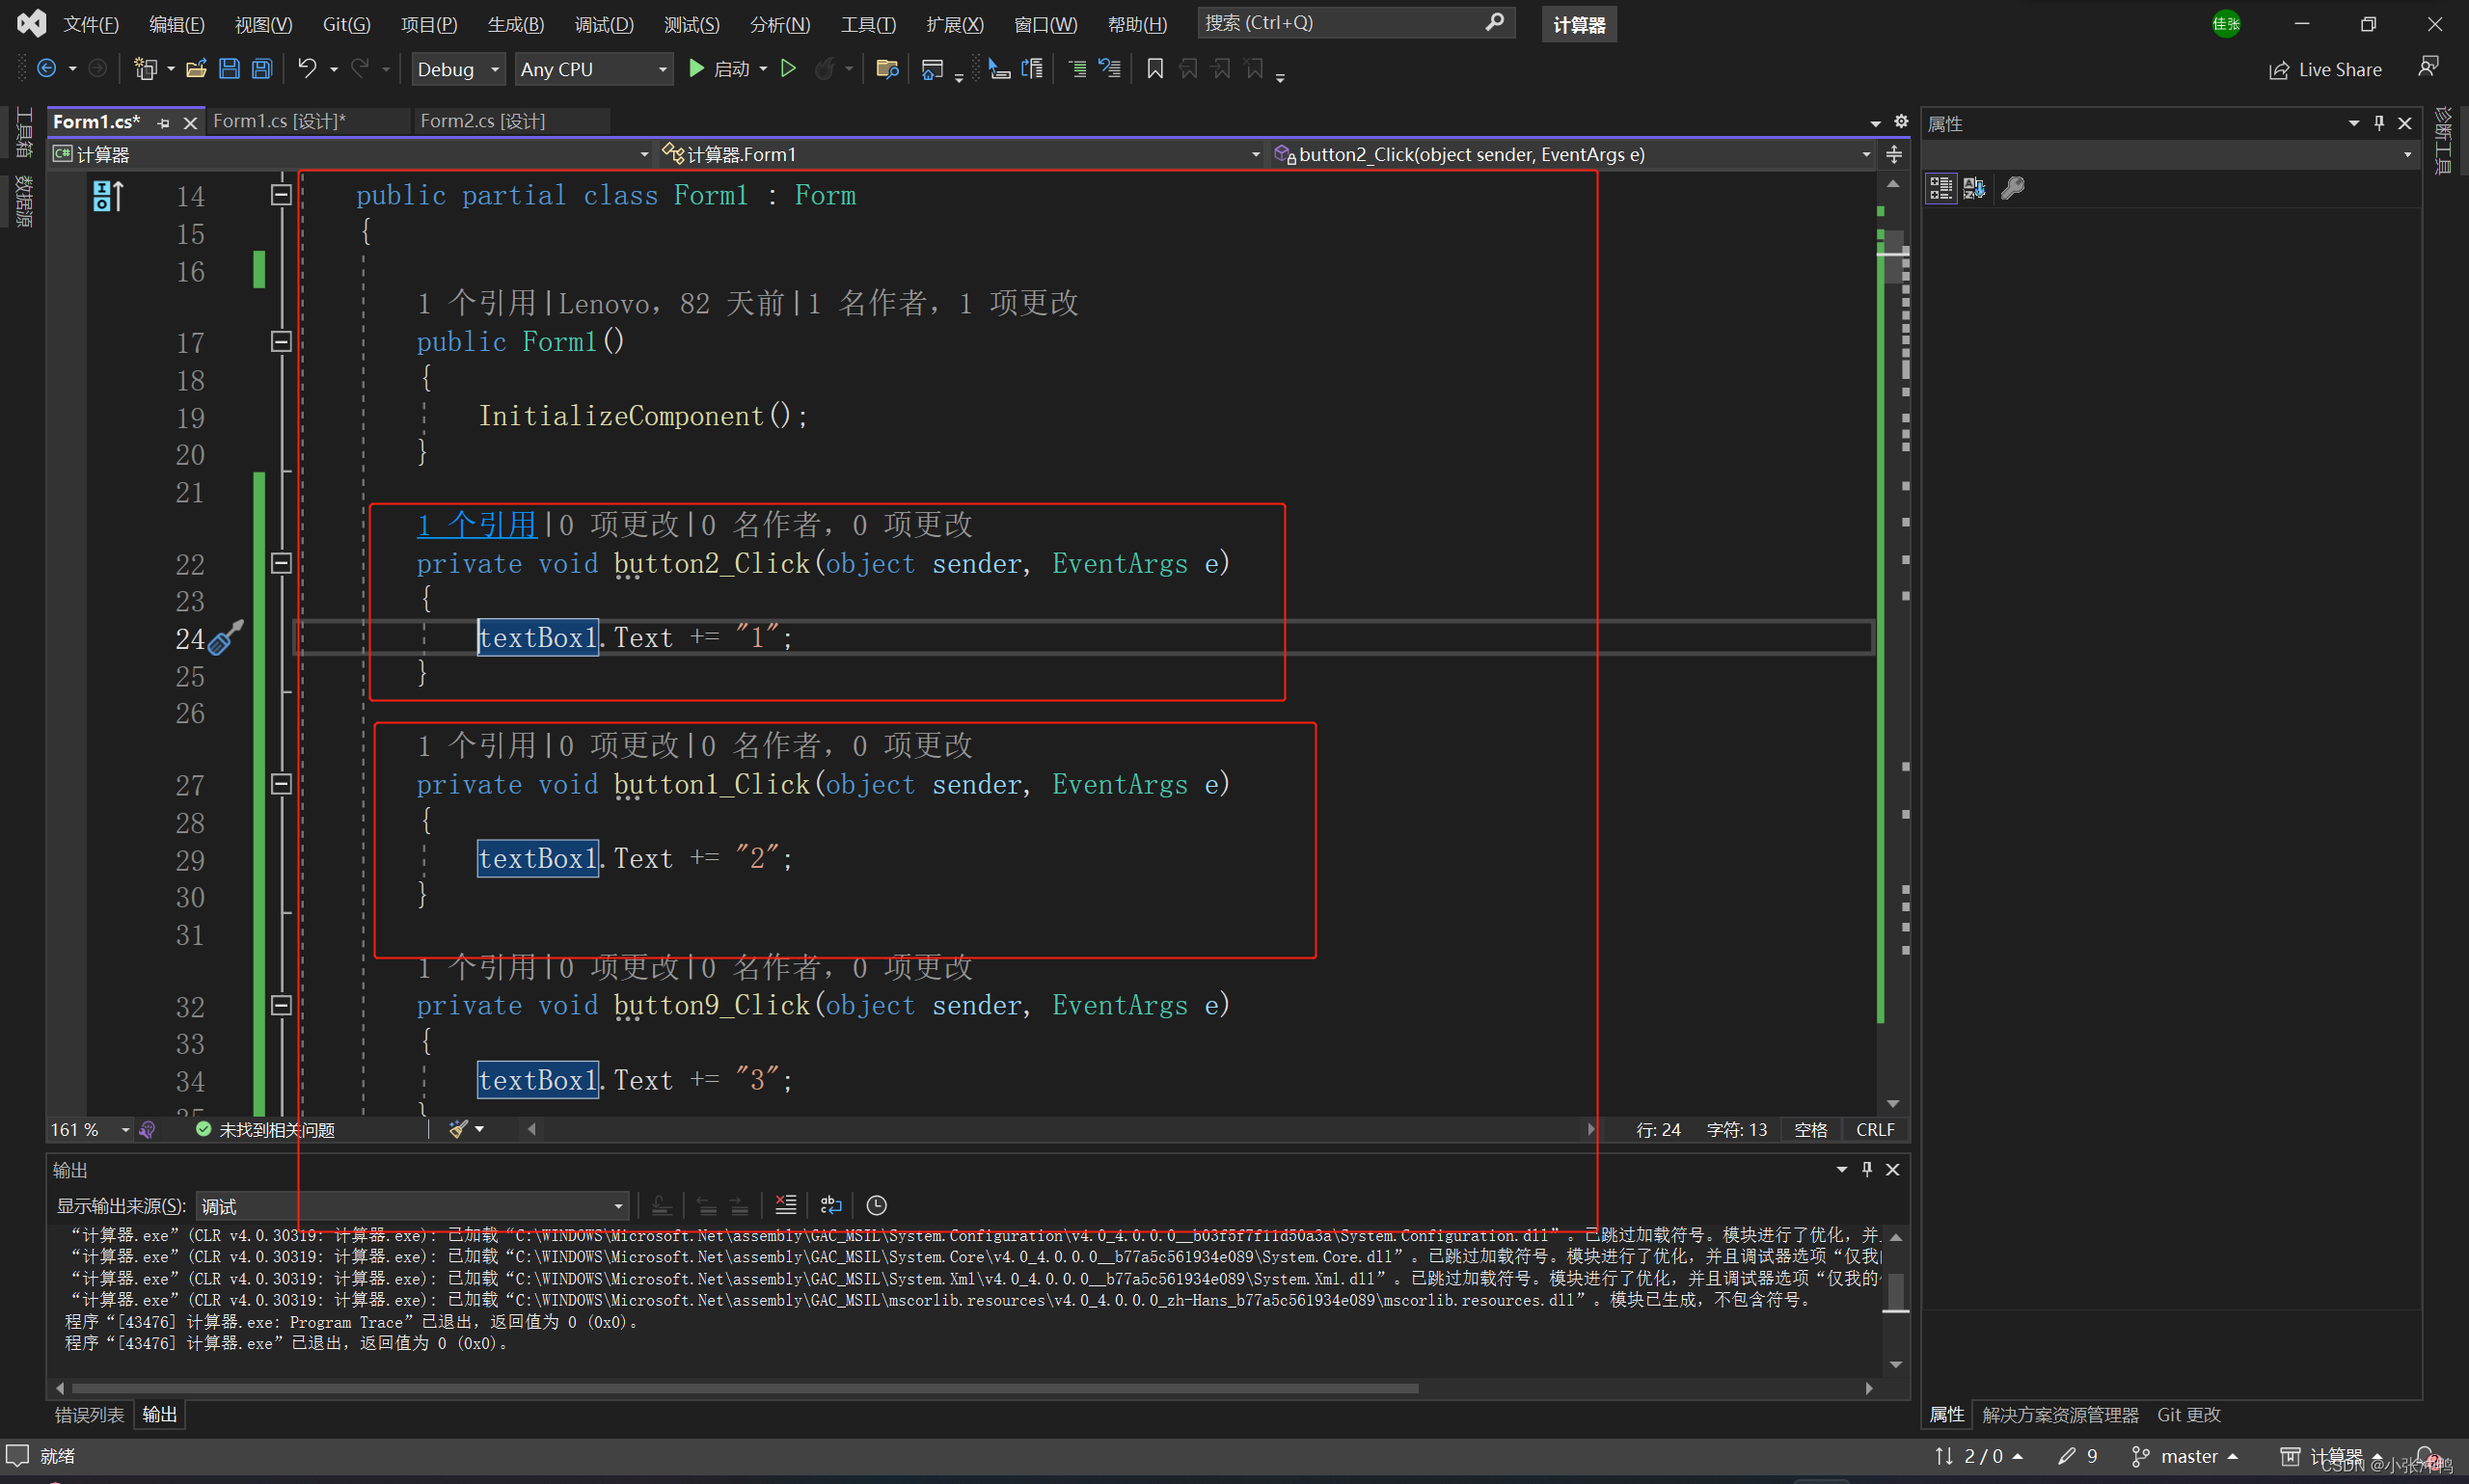Click the Alphabetical sort icon in Properties
This screenshot has width=2469, height=1484.
1974,188
